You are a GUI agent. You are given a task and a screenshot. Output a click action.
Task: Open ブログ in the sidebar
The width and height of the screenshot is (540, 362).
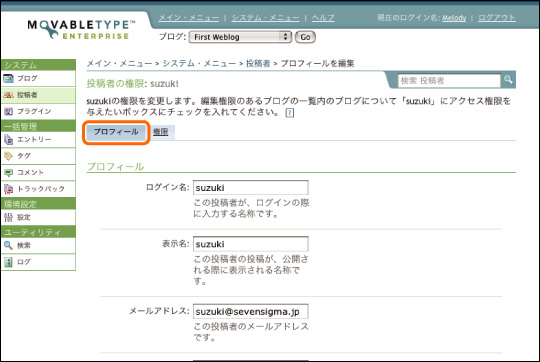click(38, 79)
